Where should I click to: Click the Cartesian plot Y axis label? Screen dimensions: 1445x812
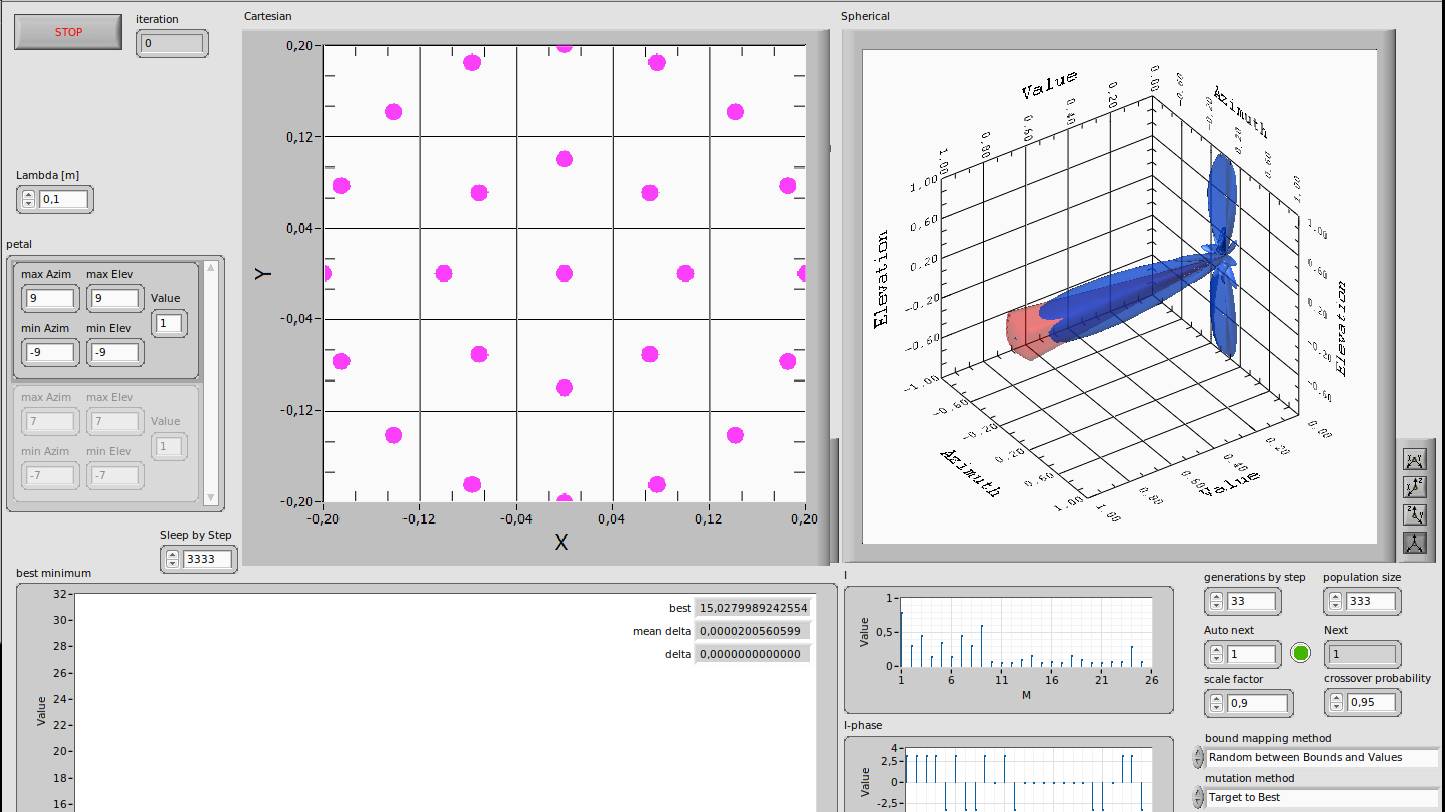pos(263,273)
